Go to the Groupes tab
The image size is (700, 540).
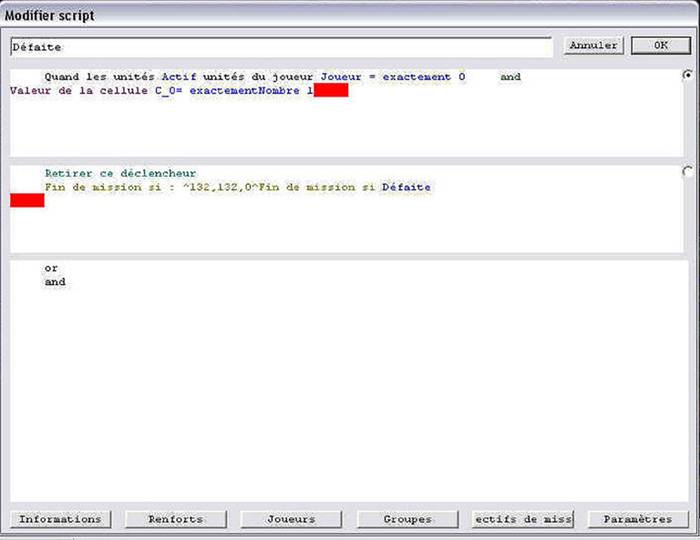click(407, 519)
